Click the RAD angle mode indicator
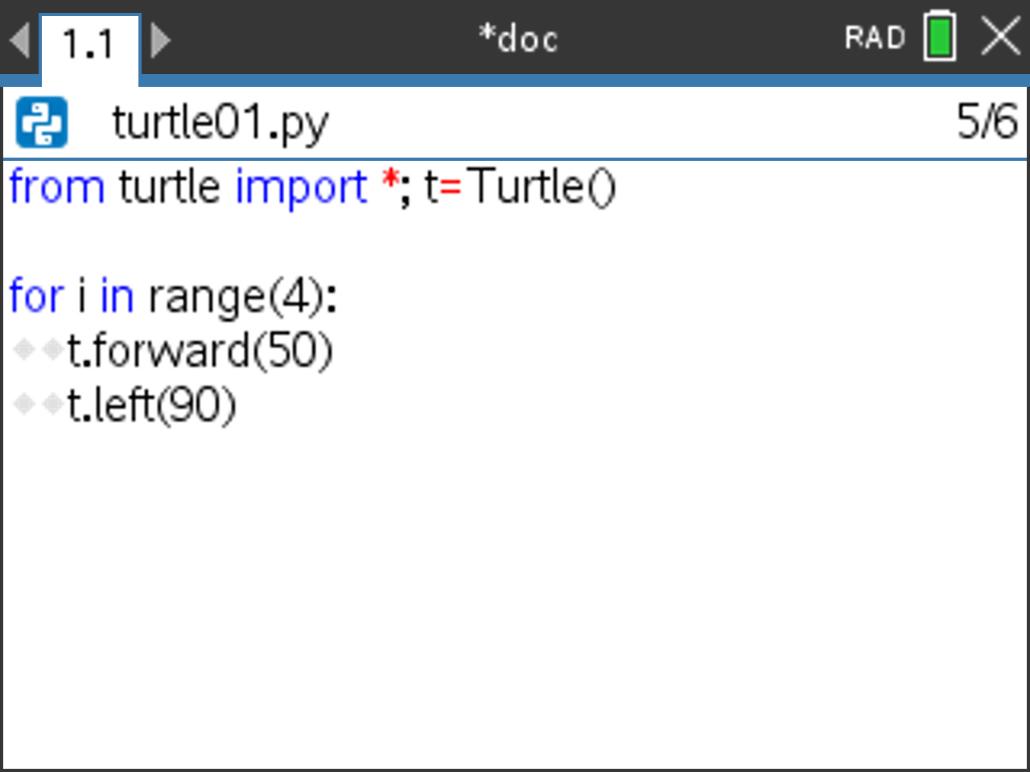 point(874,38)
